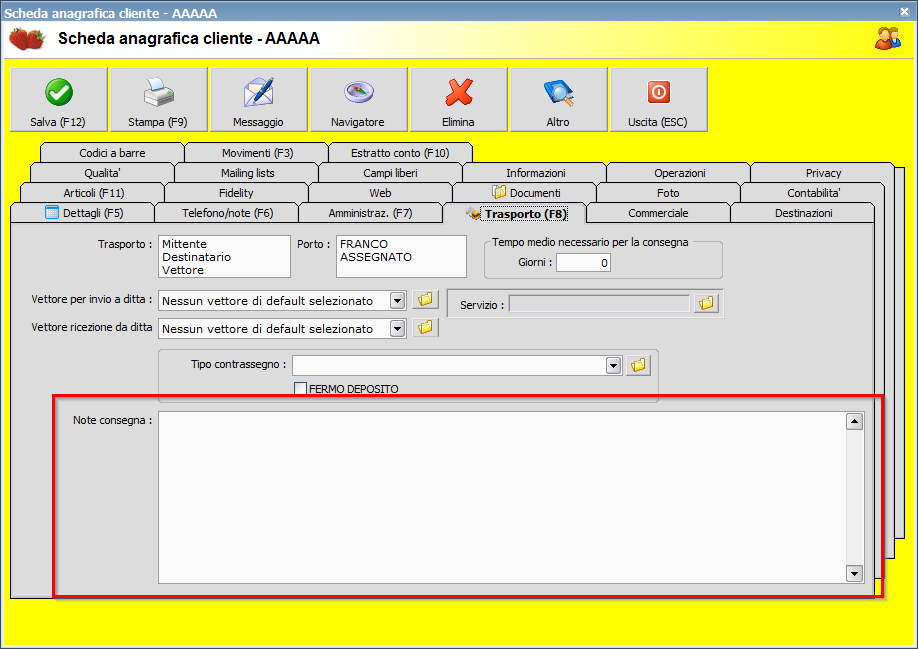The image size is (918, 649).
Task: Click inside the Note consegna text area
Action: pos(502,497)
